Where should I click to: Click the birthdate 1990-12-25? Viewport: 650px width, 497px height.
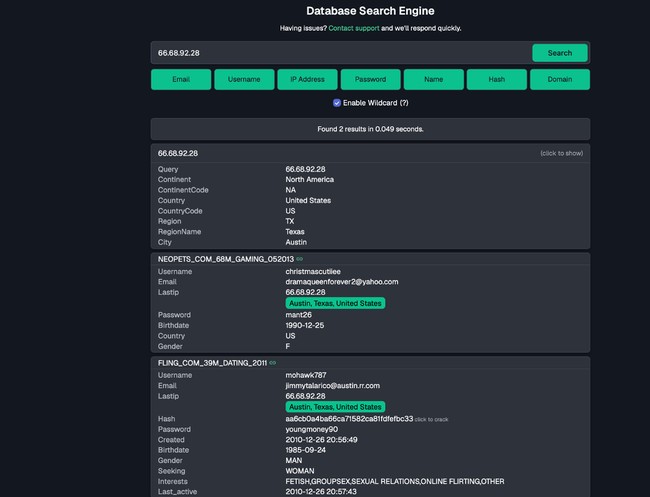(x=305, y=325)
